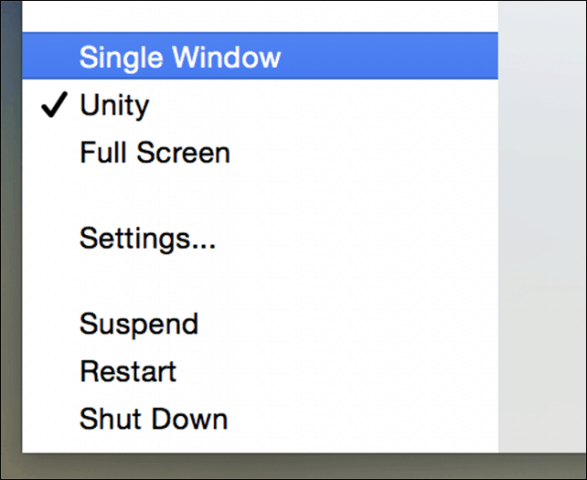Shut Down the virtual machine

pos(260,419)
